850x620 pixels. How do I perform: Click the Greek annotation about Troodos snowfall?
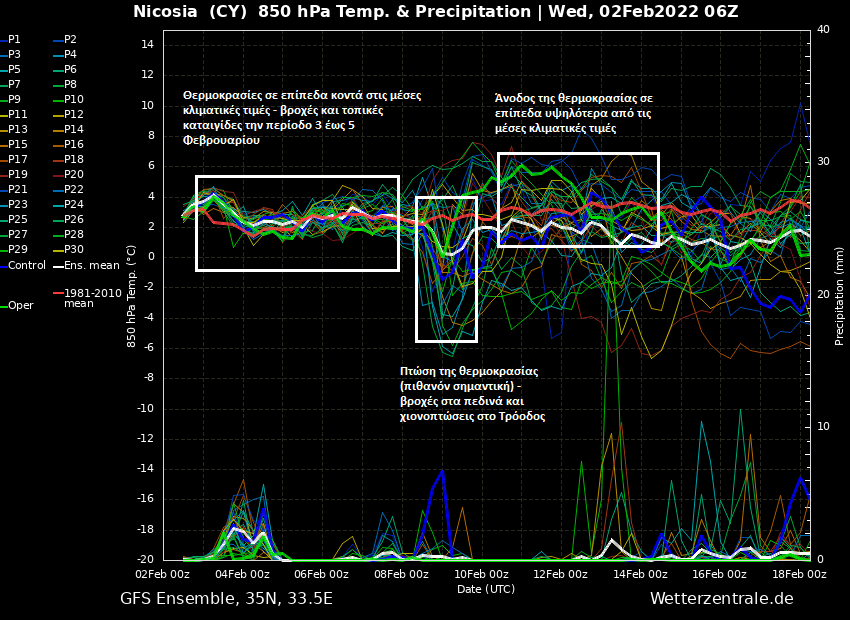point(472,393)
